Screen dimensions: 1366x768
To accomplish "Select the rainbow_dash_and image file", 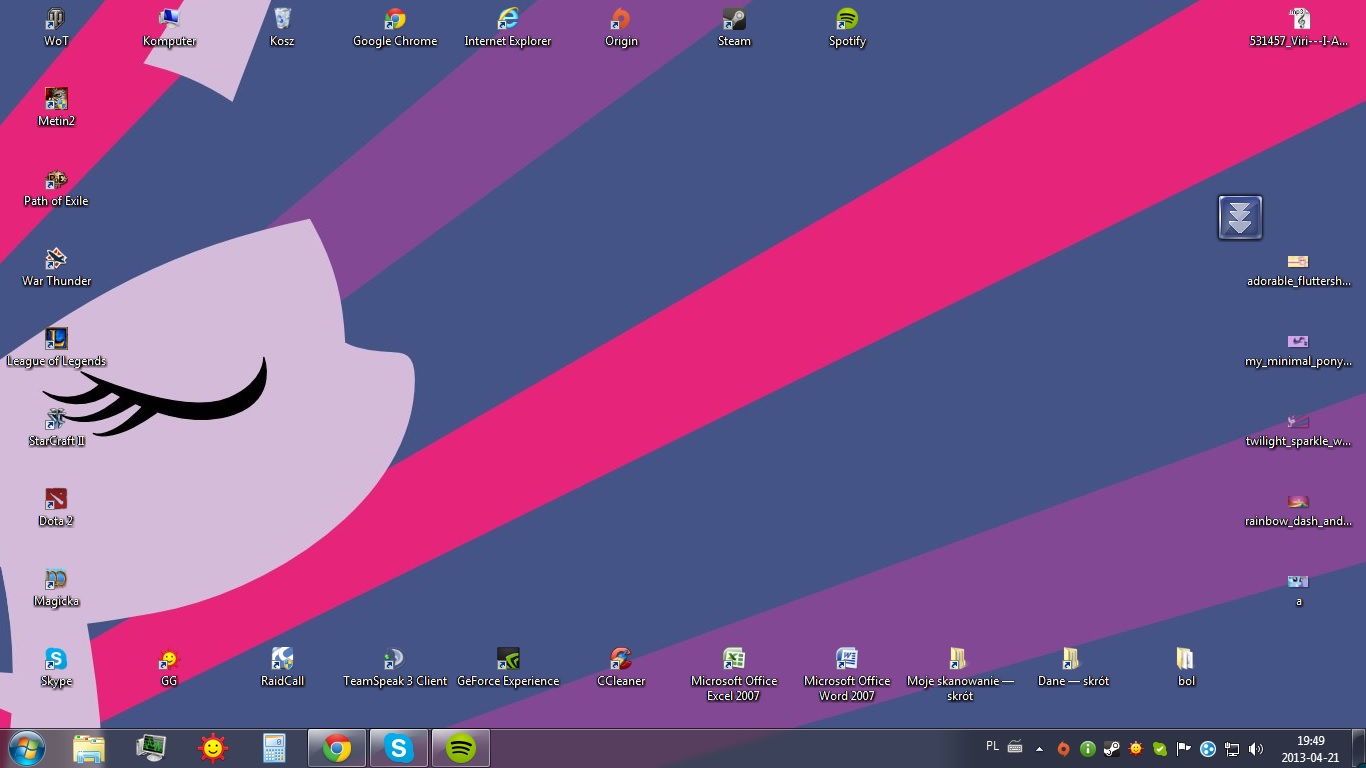I will click(x=1298, y=510).
